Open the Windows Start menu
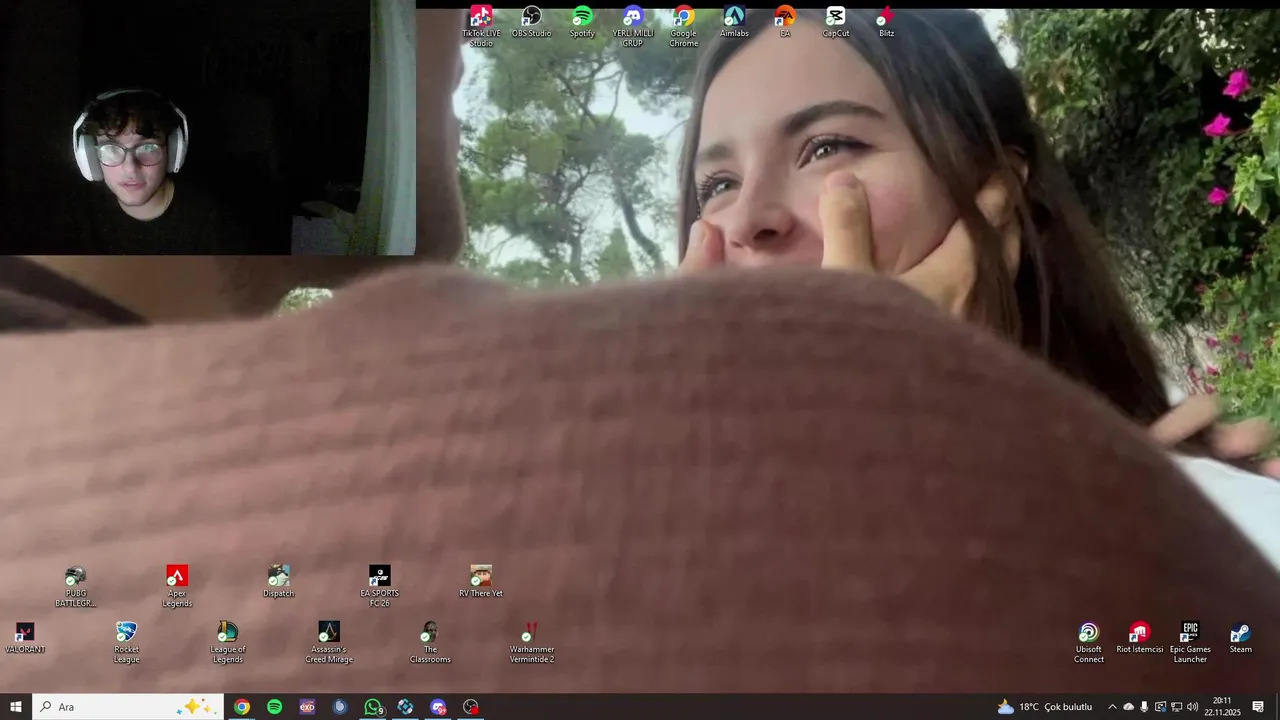This screenshot has height=720, width=1280. tap(16, 707)
